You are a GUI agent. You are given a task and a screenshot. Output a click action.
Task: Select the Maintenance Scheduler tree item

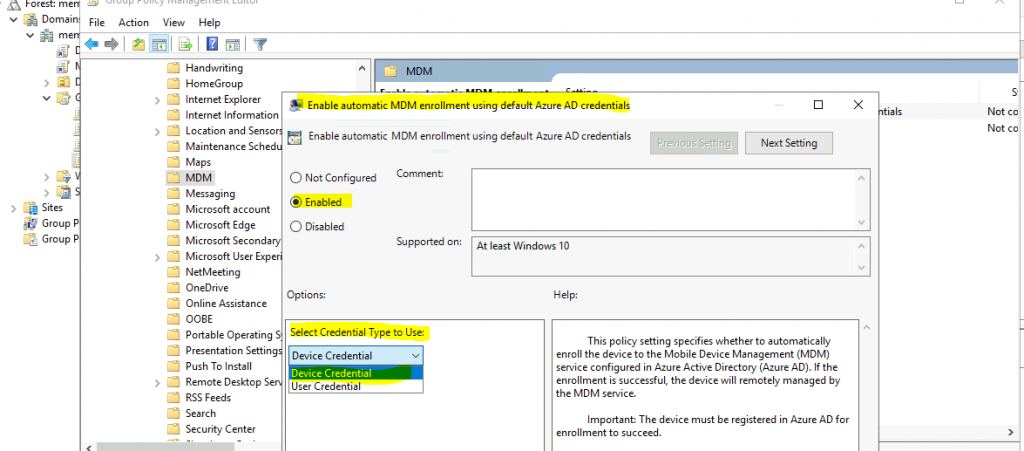tap(234, 146)
